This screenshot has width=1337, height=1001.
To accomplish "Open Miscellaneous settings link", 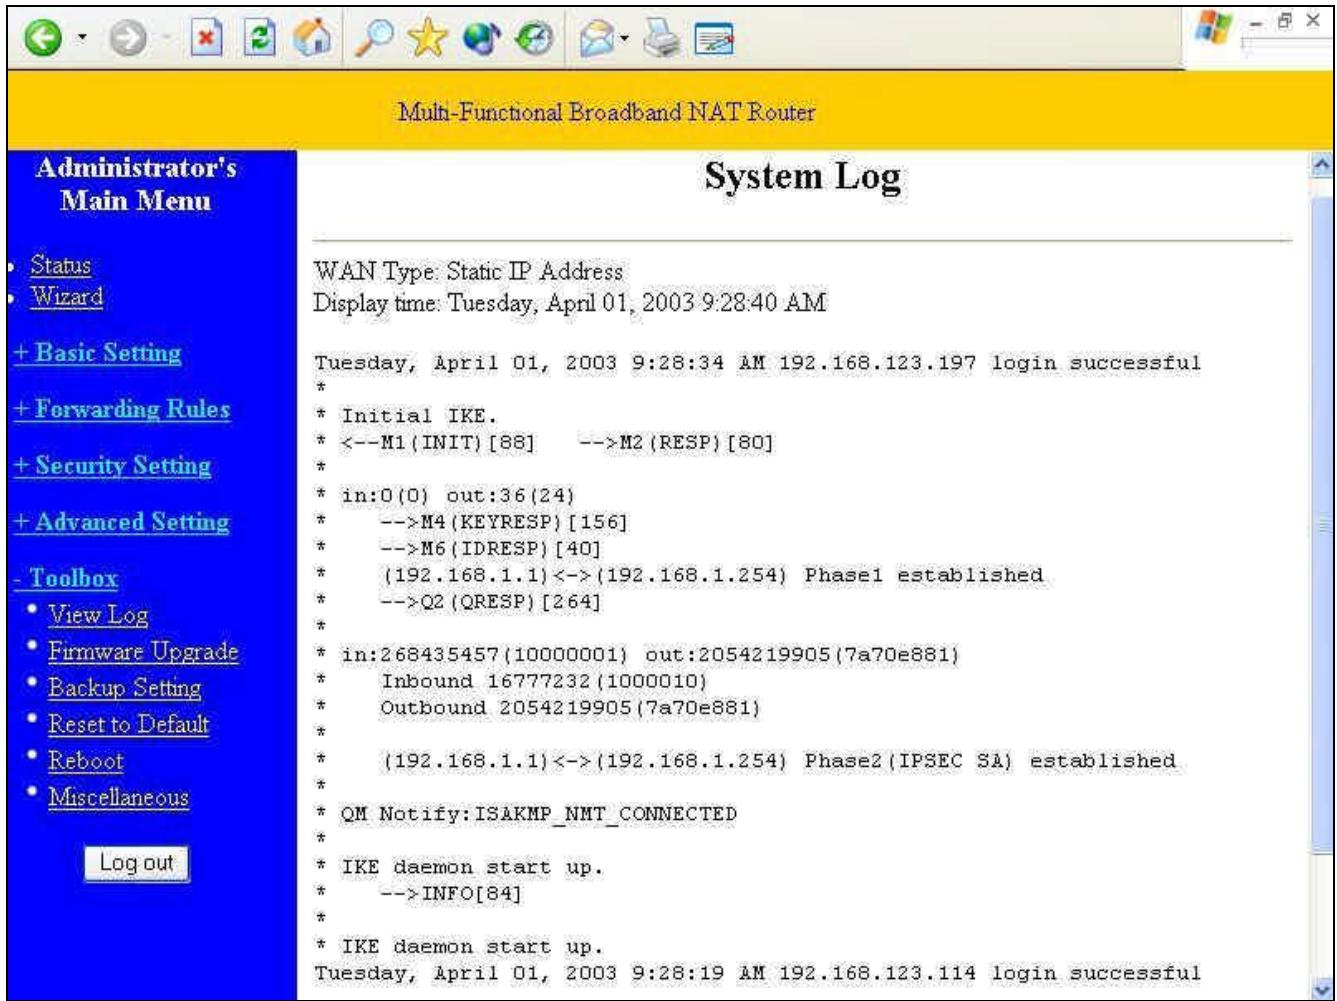I will tap(118, 797).
